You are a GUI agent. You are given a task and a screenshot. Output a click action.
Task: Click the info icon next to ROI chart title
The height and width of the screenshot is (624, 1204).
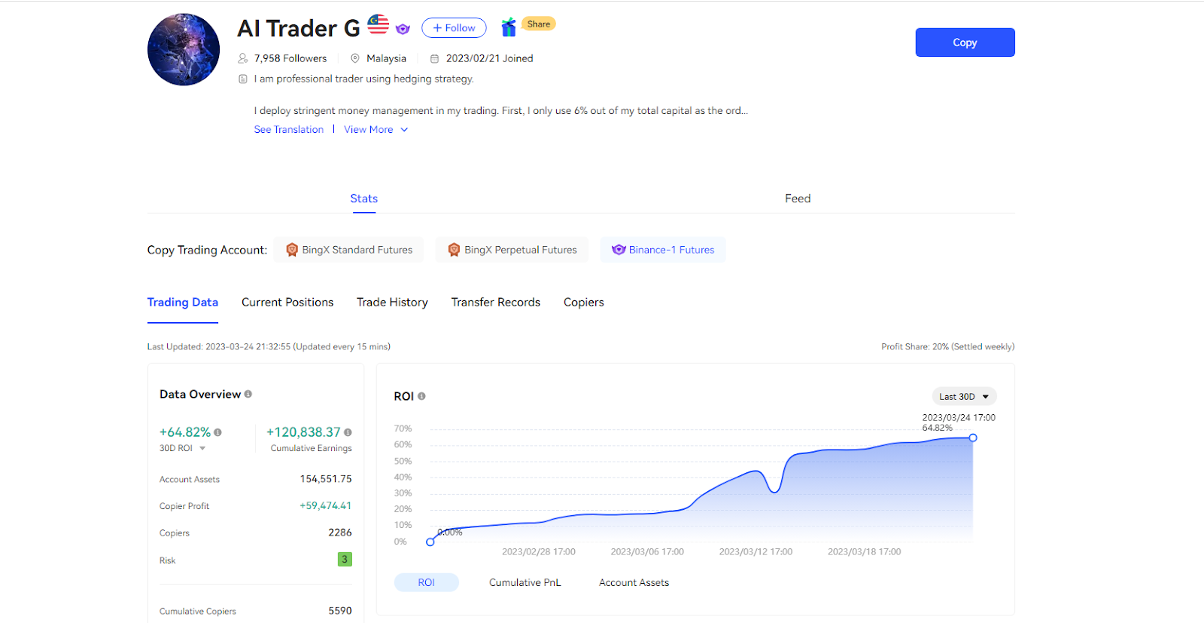click(421, 396)
